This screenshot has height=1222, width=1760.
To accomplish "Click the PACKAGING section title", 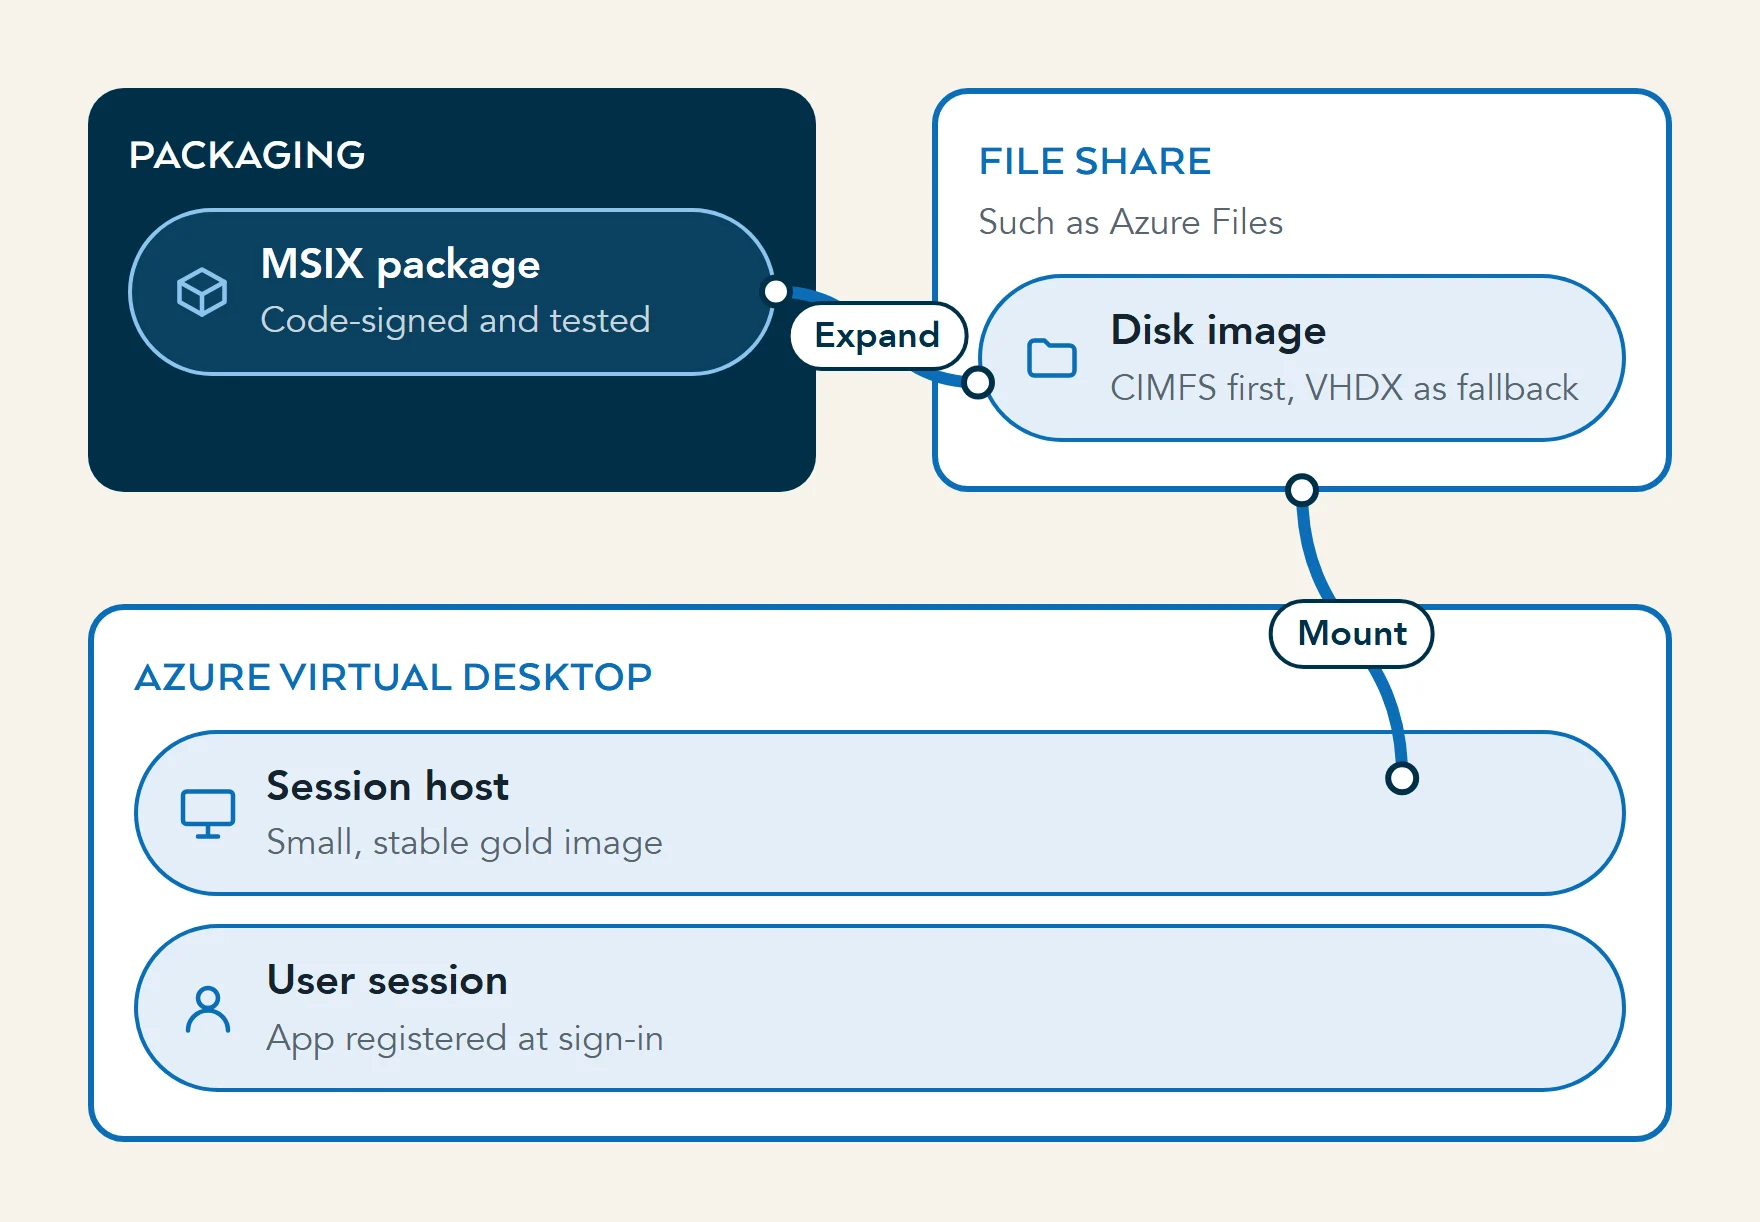I will [x=247, y=155].
